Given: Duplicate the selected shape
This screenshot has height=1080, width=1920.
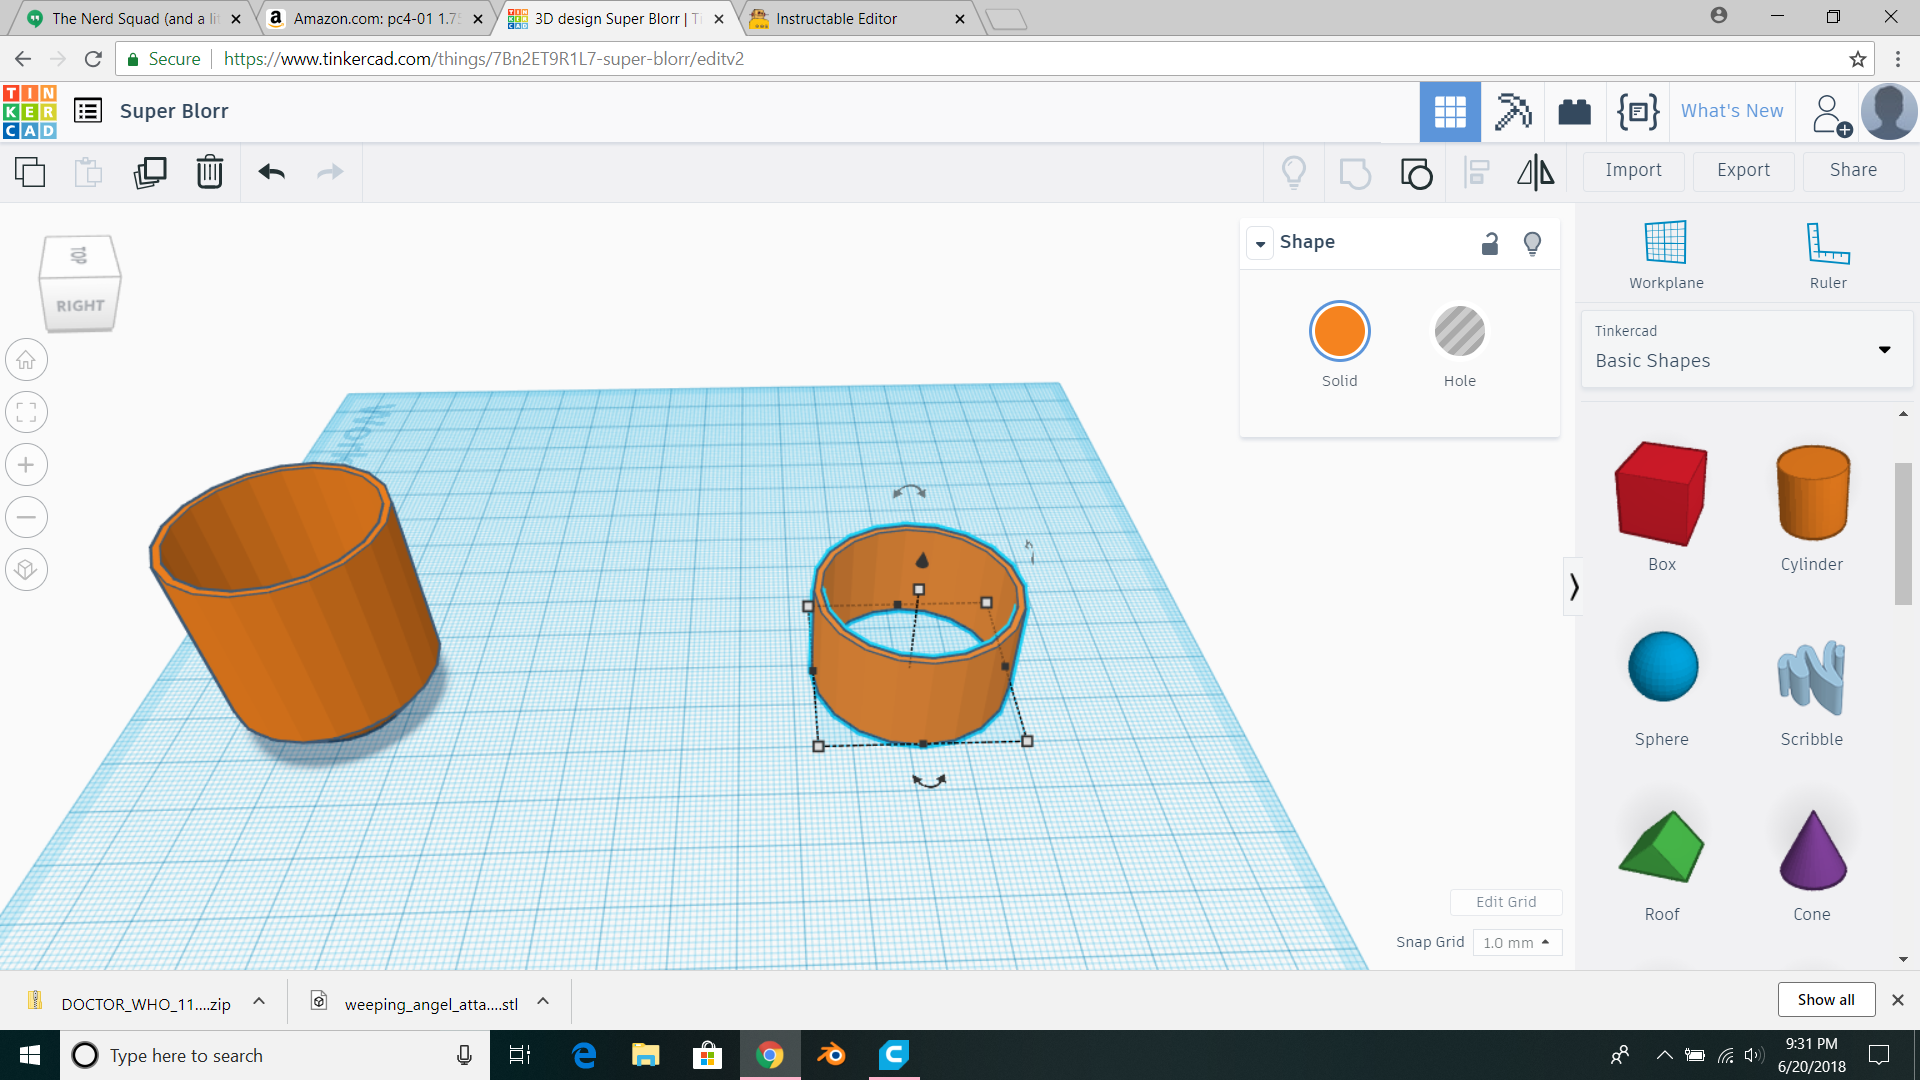Looking at the screenshot, I should [150, 172].
